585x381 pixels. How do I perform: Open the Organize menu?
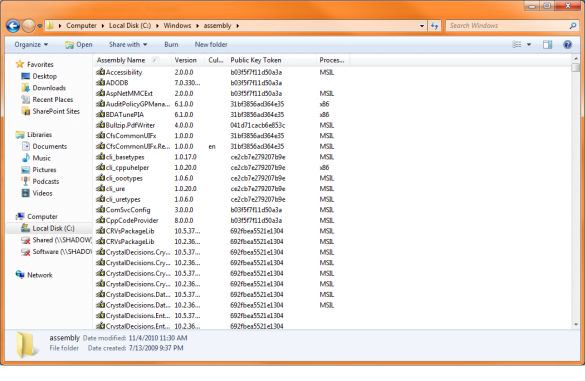31,44
